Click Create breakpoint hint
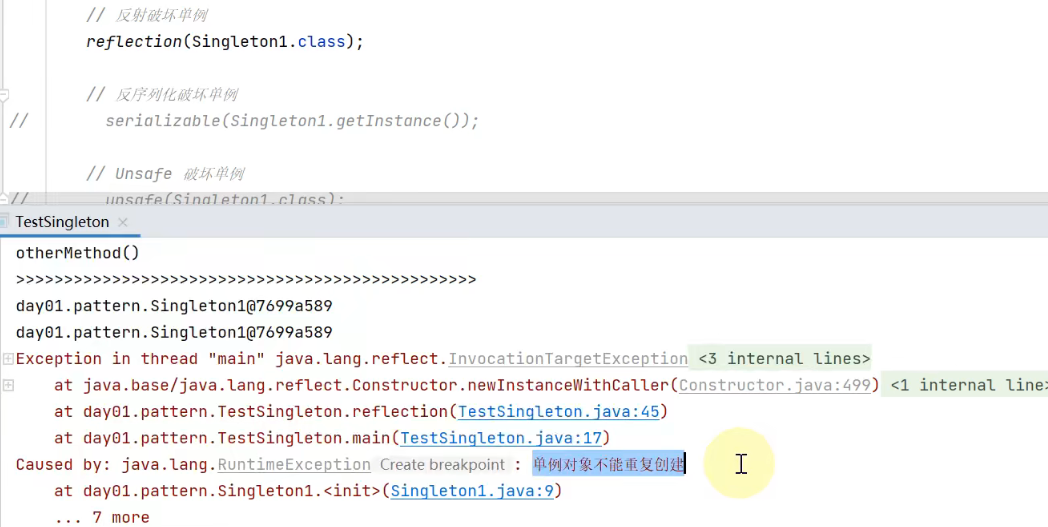Image resolution: width=1048 pixels, height=527 pixels. [442, 465]
